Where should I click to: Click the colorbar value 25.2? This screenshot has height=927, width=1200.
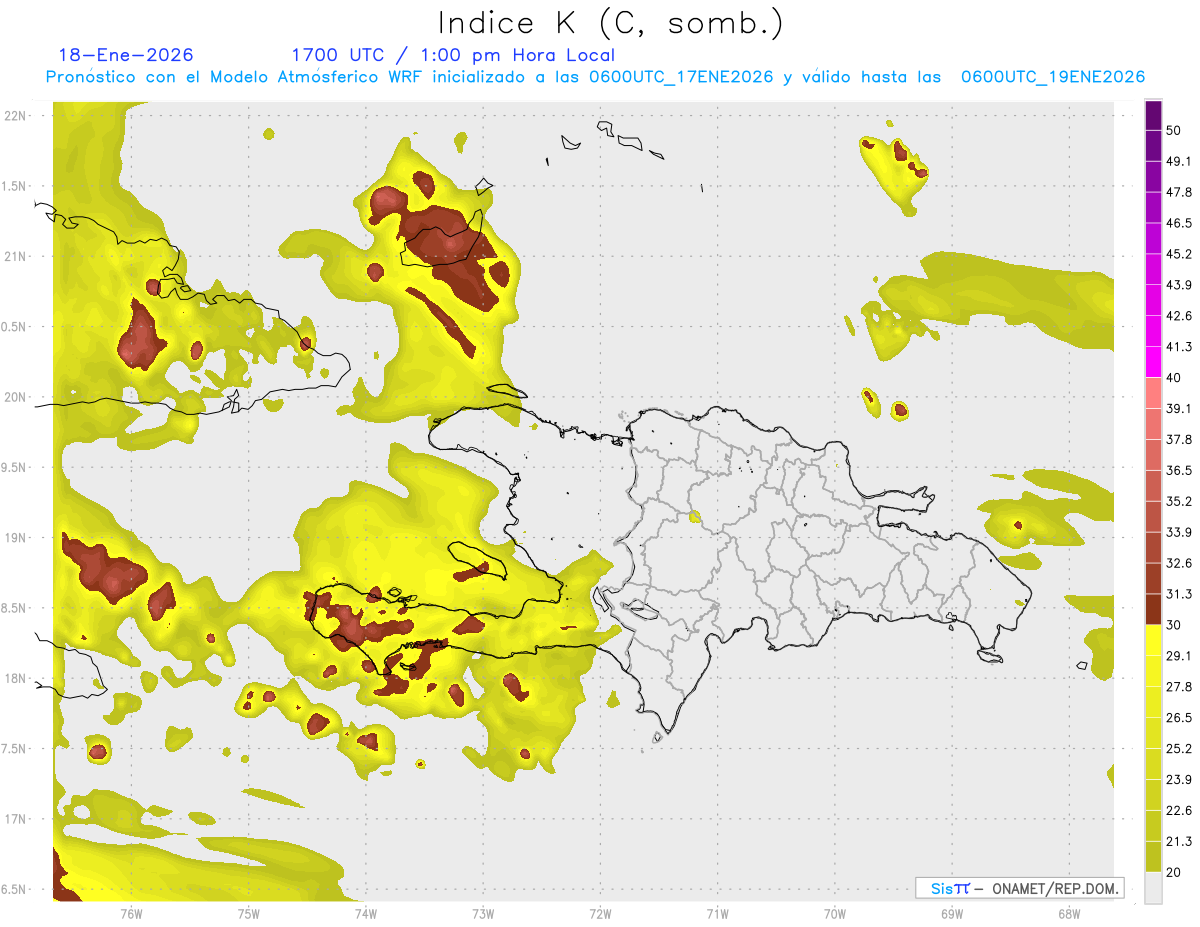(x=1179, y=748)
